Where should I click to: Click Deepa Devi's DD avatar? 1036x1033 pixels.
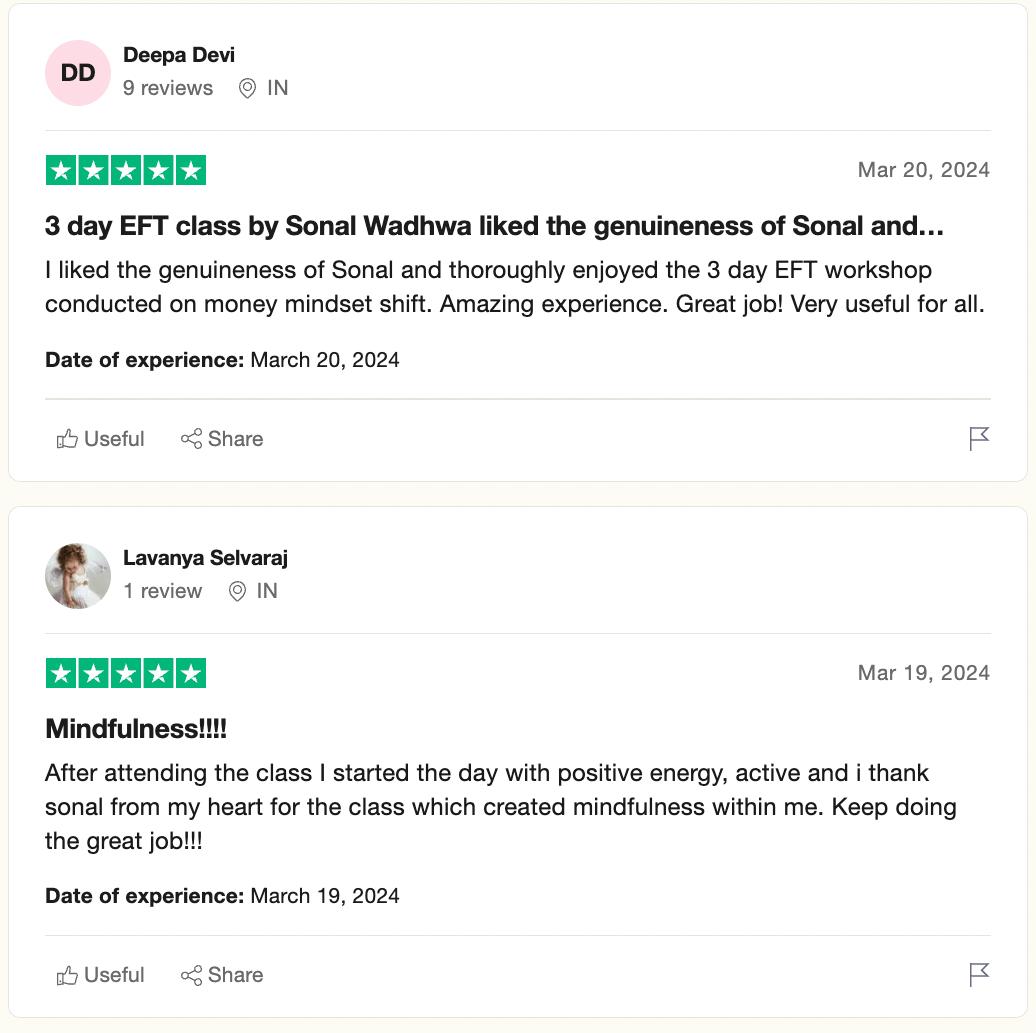78,73
